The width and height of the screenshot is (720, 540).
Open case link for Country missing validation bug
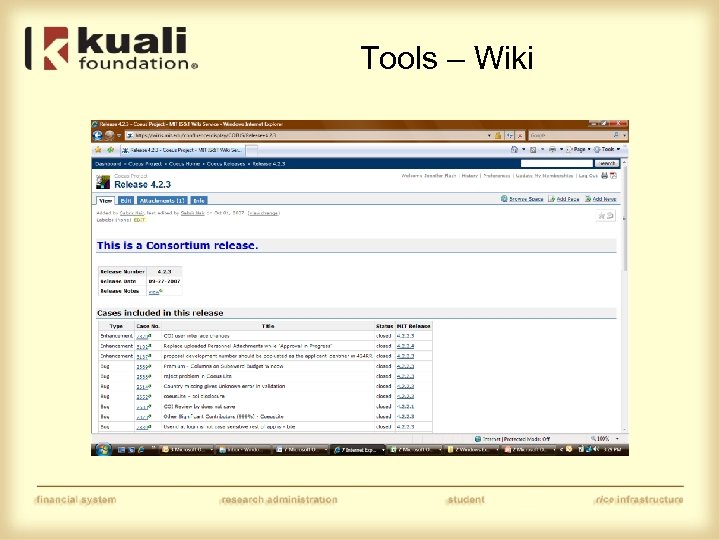[x=143, y=387]
